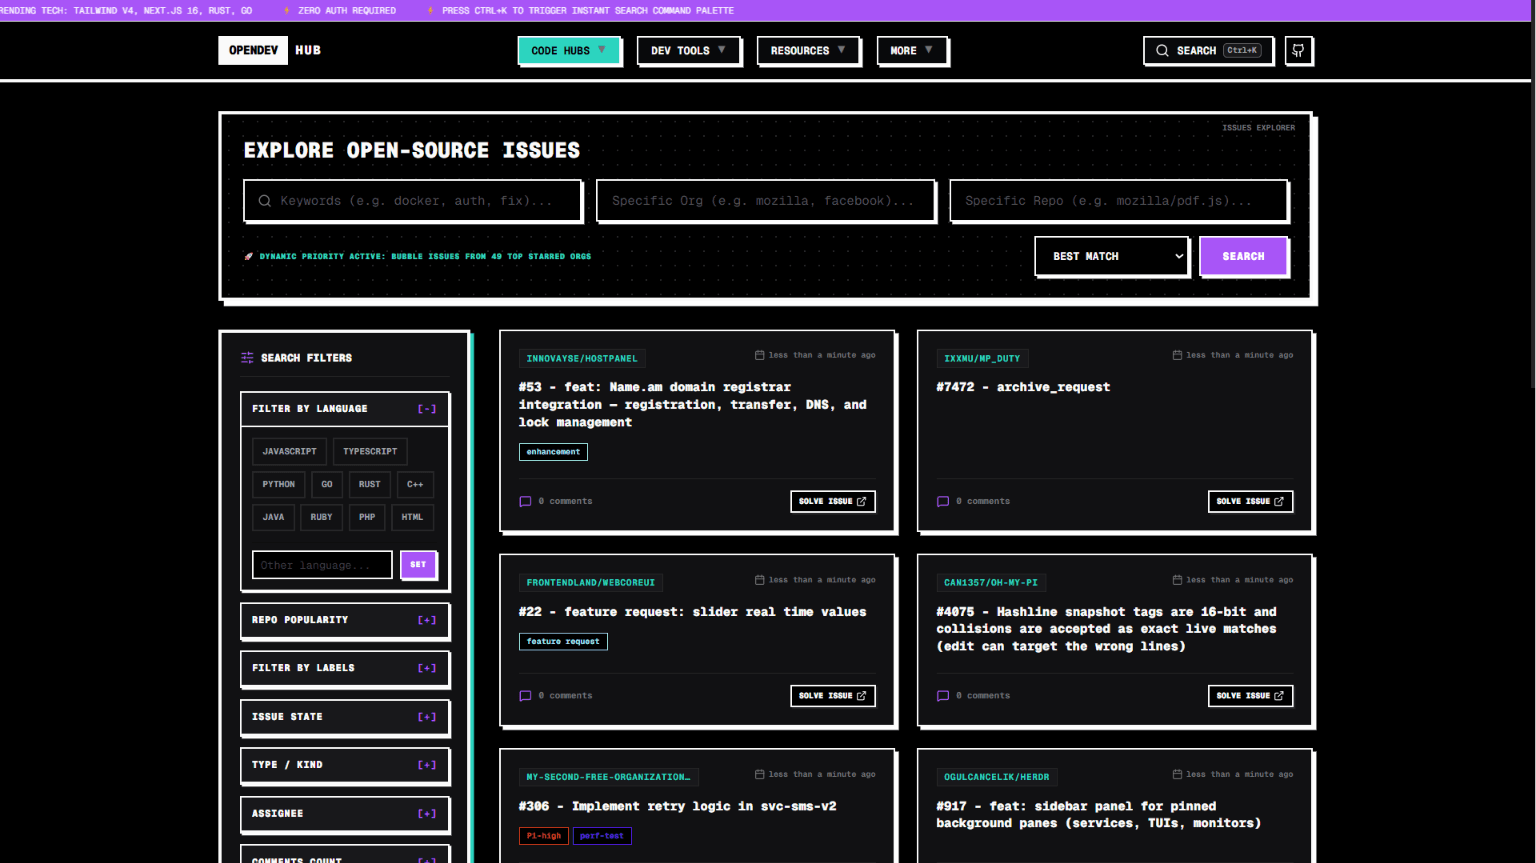Screen dimensions: 1536x863
Task: Click comment bubble icon on issue #4075
Action: [943, 696]
